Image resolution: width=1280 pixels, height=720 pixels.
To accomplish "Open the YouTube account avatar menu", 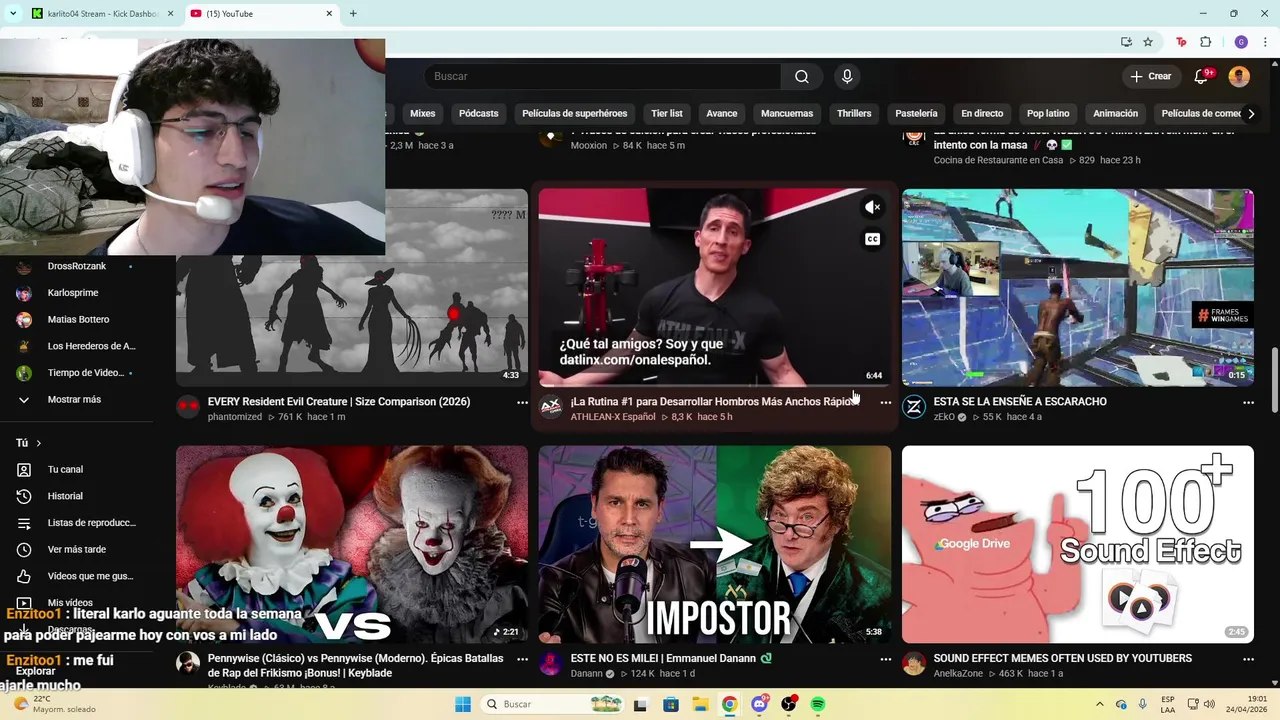I will 1239,77.
